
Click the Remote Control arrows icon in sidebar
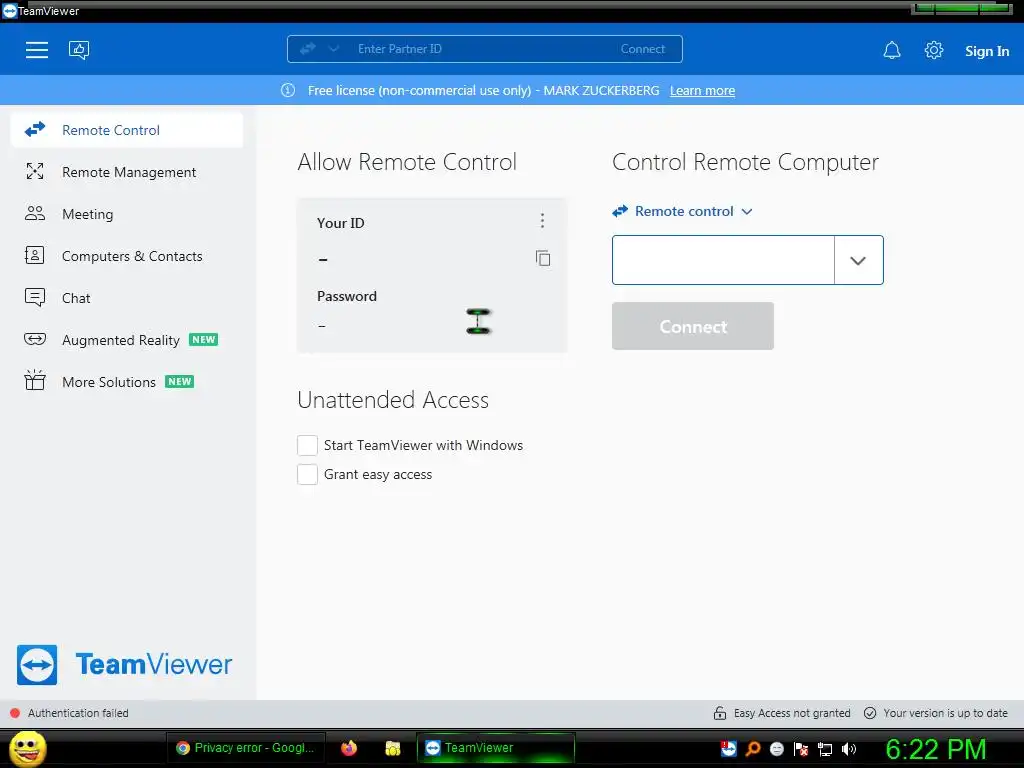(35, 129)
